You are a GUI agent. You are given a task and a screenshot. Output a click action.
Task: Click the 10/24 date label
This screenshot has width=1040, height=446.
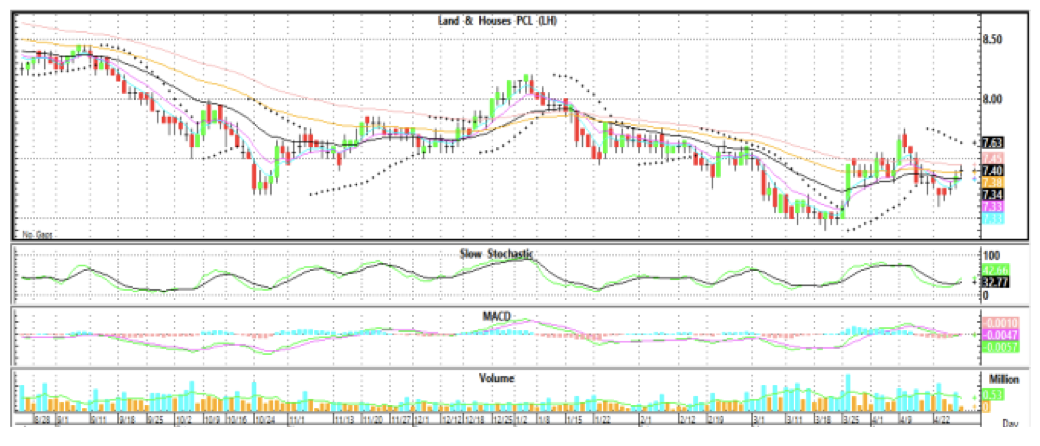(x=265, y=419)
